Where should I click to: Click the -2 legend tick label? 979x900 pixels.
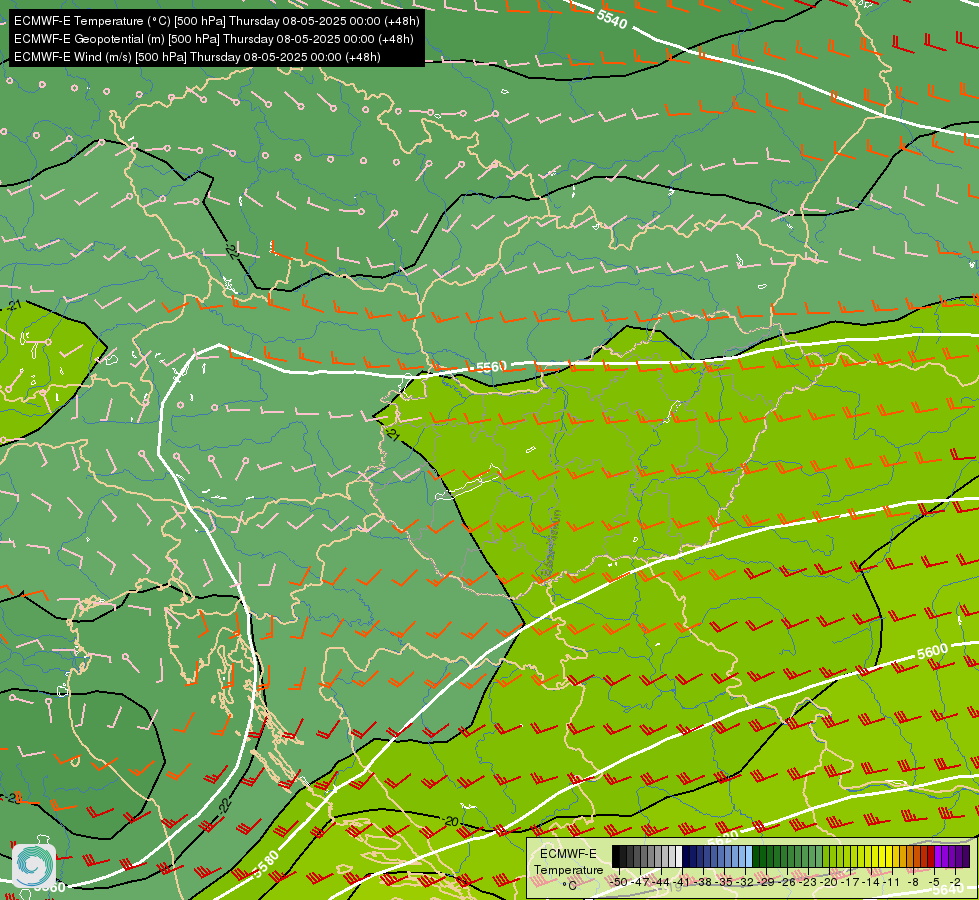tap(955, 882)
